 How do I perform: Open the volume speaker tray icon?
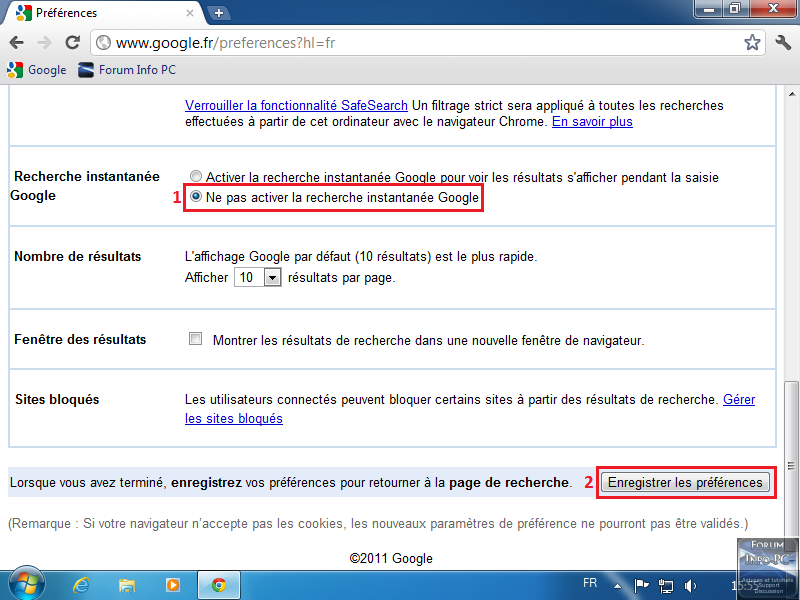click(690, 586)
